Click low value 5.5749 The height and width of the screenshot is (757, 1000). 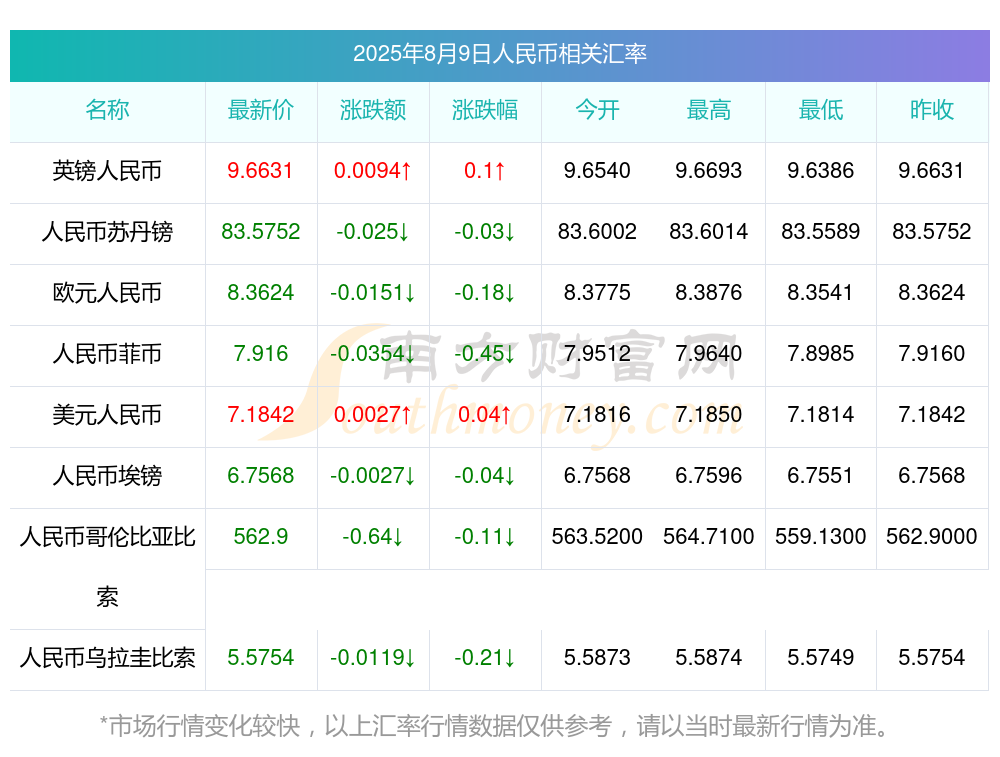(x=821, y=658)
